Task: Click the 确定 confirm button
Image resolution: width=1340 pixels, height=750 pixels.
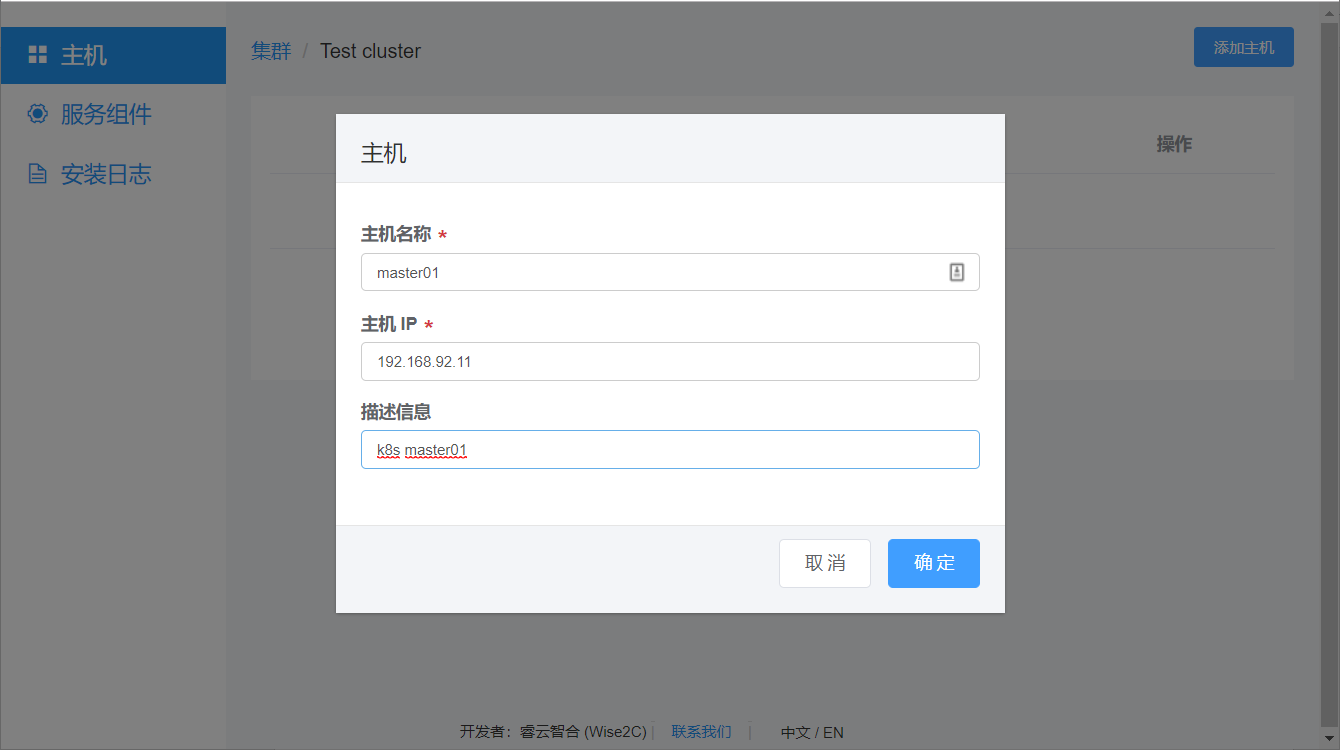Action: 933,563
